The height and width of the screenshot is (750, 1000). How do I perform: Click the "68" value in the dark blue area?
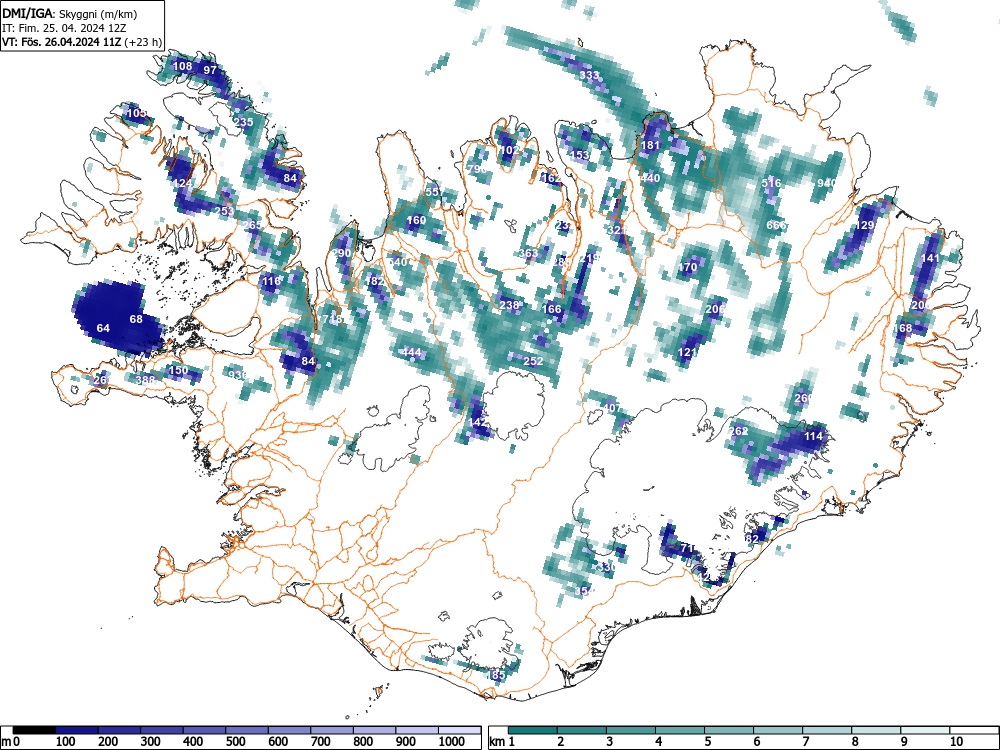click(x=136, y=319)
